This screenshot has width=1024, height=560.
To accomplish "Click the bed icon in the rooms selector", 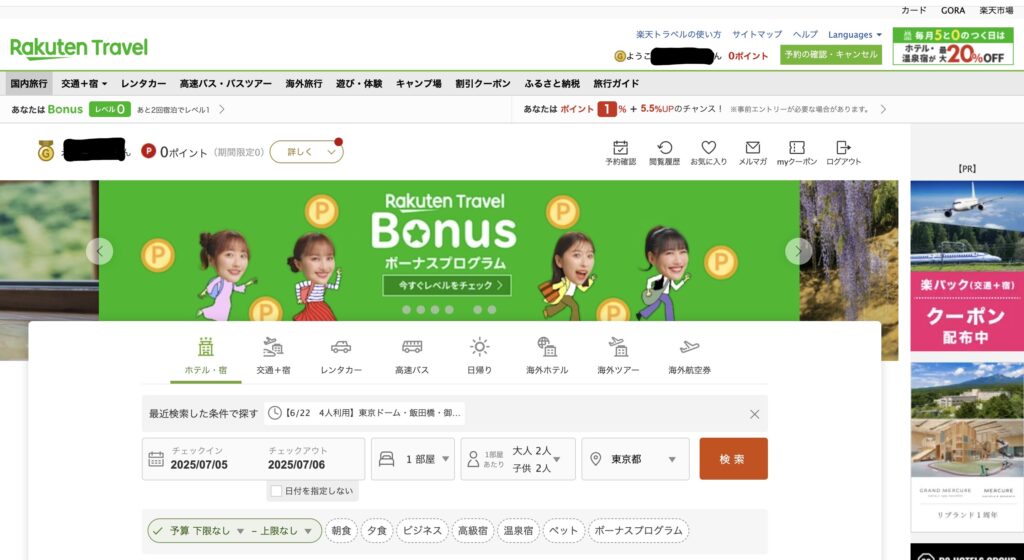I will click(387, 459).
